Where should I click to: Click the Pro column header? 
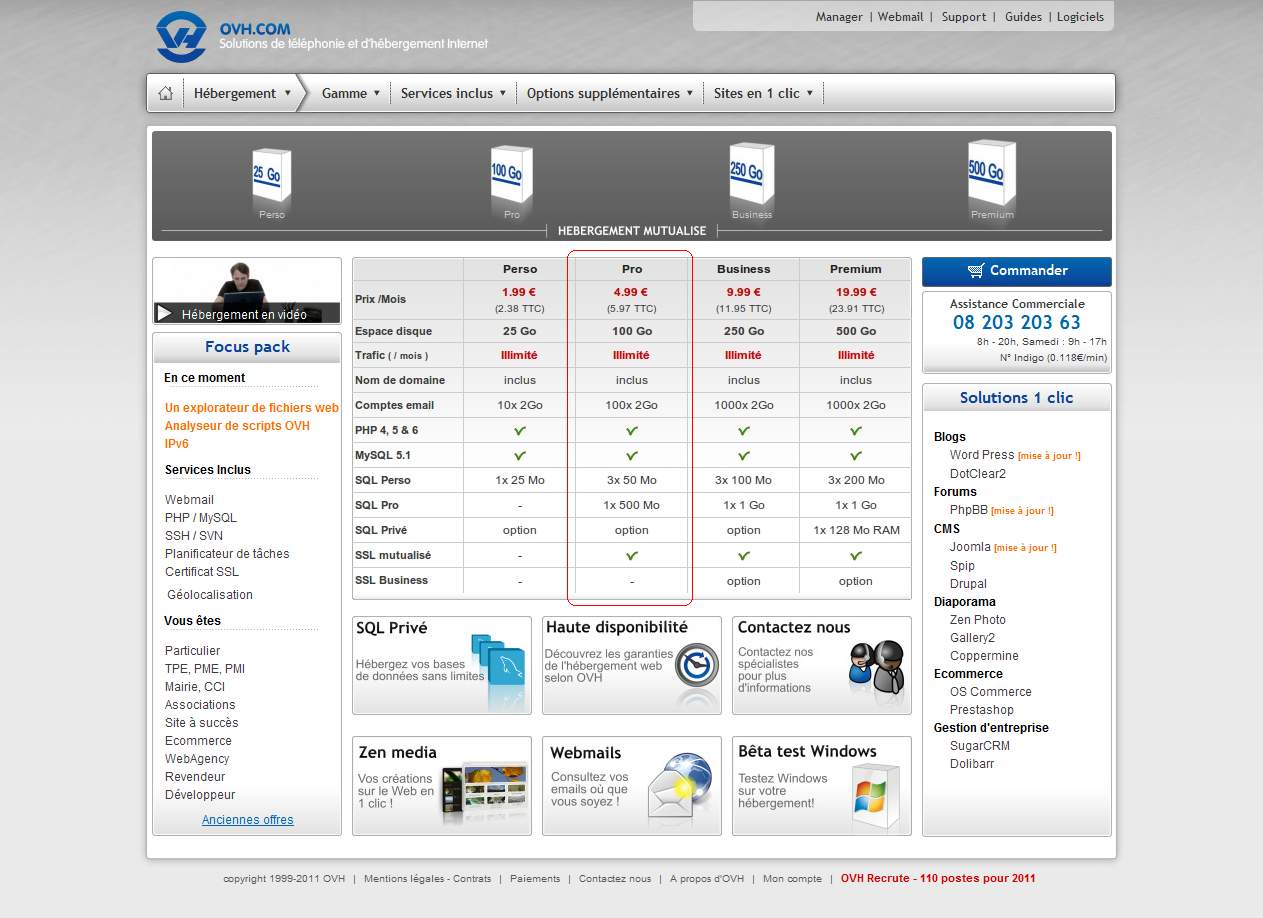[632, 269]
